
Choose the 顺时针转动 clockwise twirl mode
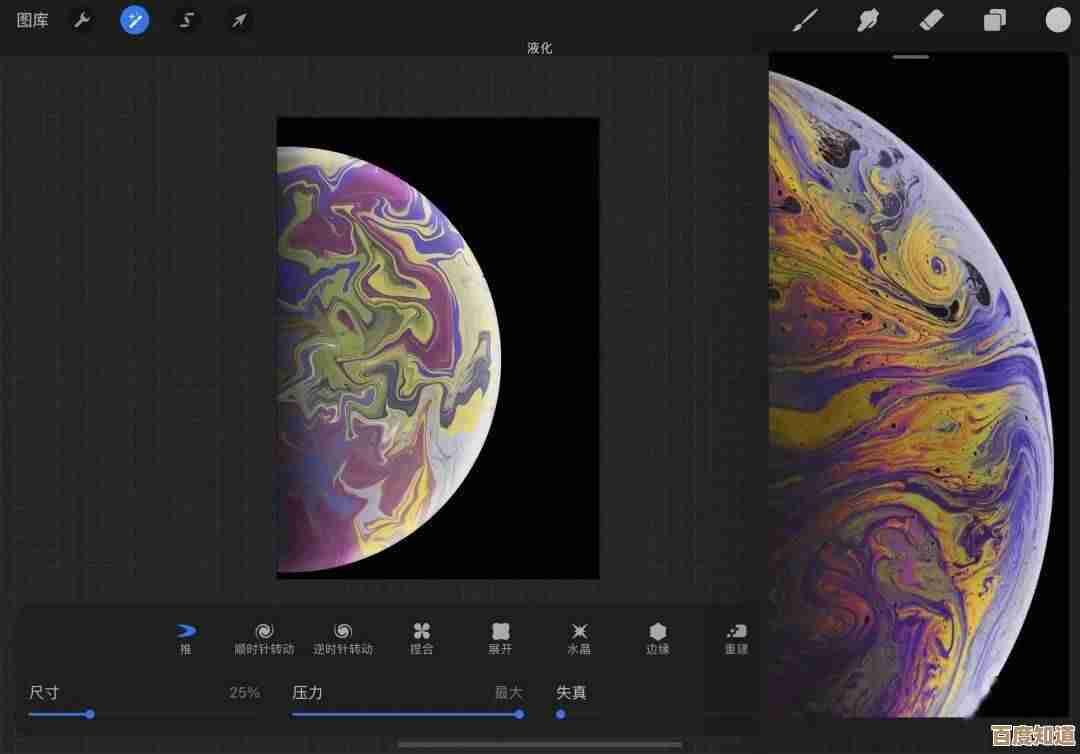tap(264, 637)
